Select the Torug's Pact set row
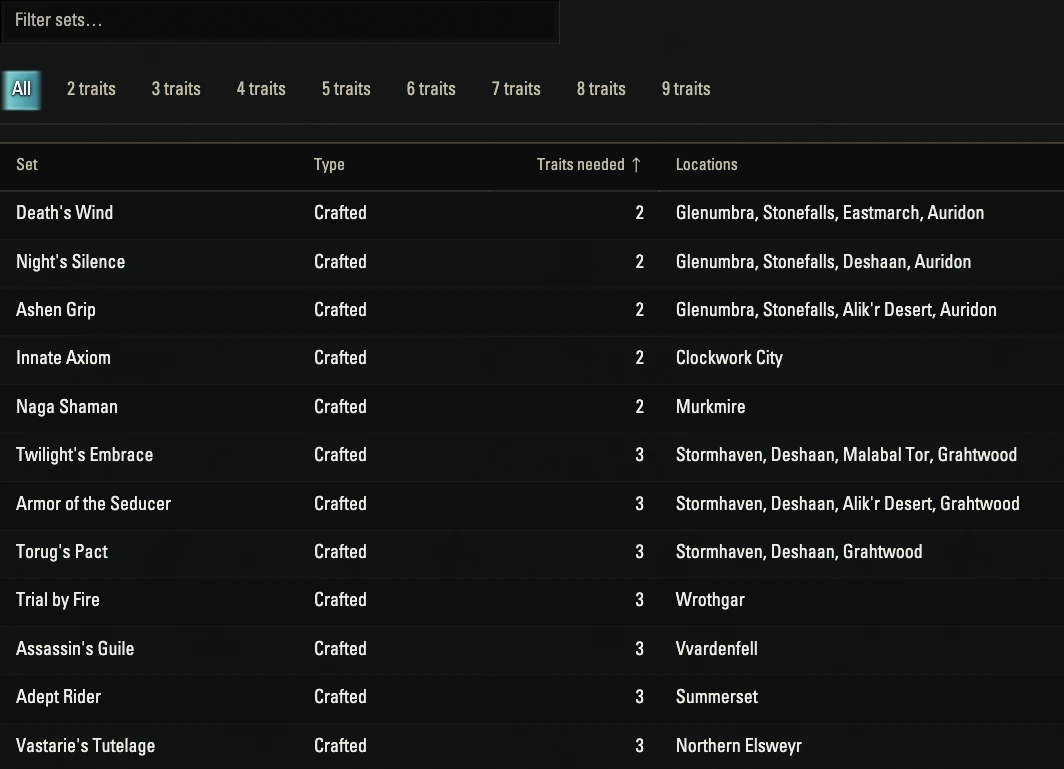This screenshot has width=1064, height=769. click(532, 552)
